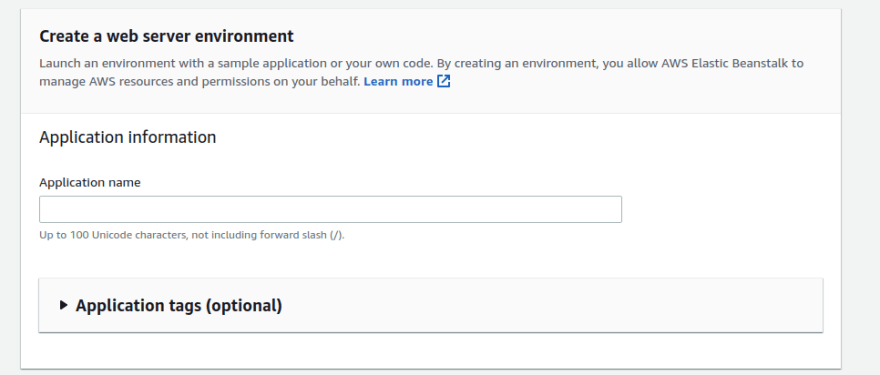The image size is (880, 375).
Task: Select the Application name field label
Action: point(90,182)
